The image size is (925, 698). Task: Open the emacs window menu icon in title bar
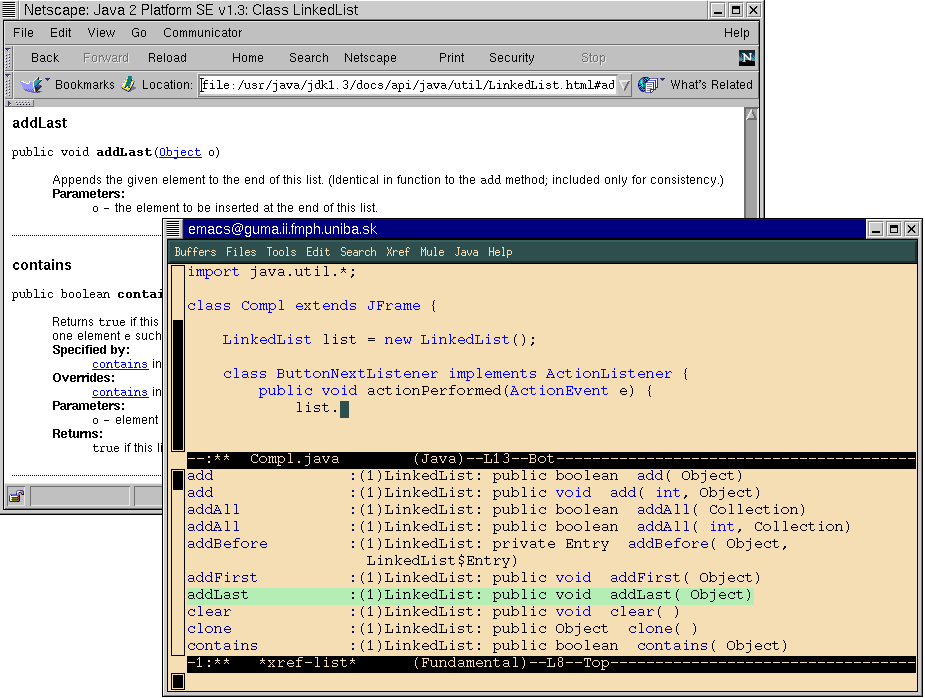point(173,229)
